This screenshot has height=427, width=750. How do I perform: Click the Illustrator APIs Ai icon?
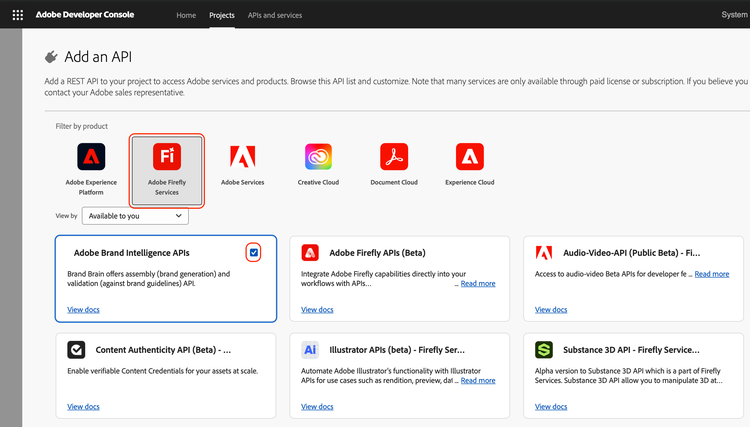coord(310,350)
